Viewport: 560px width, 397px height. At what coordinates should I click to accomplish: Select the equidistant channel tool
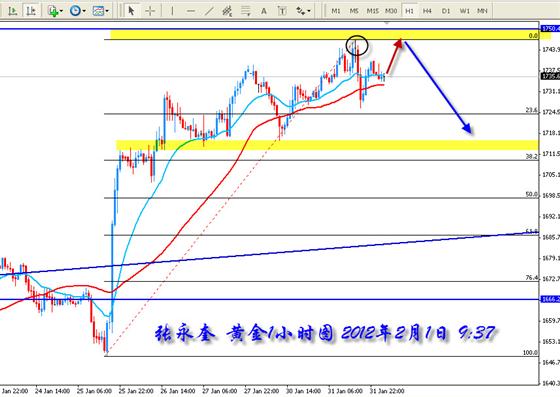[227, 11]
